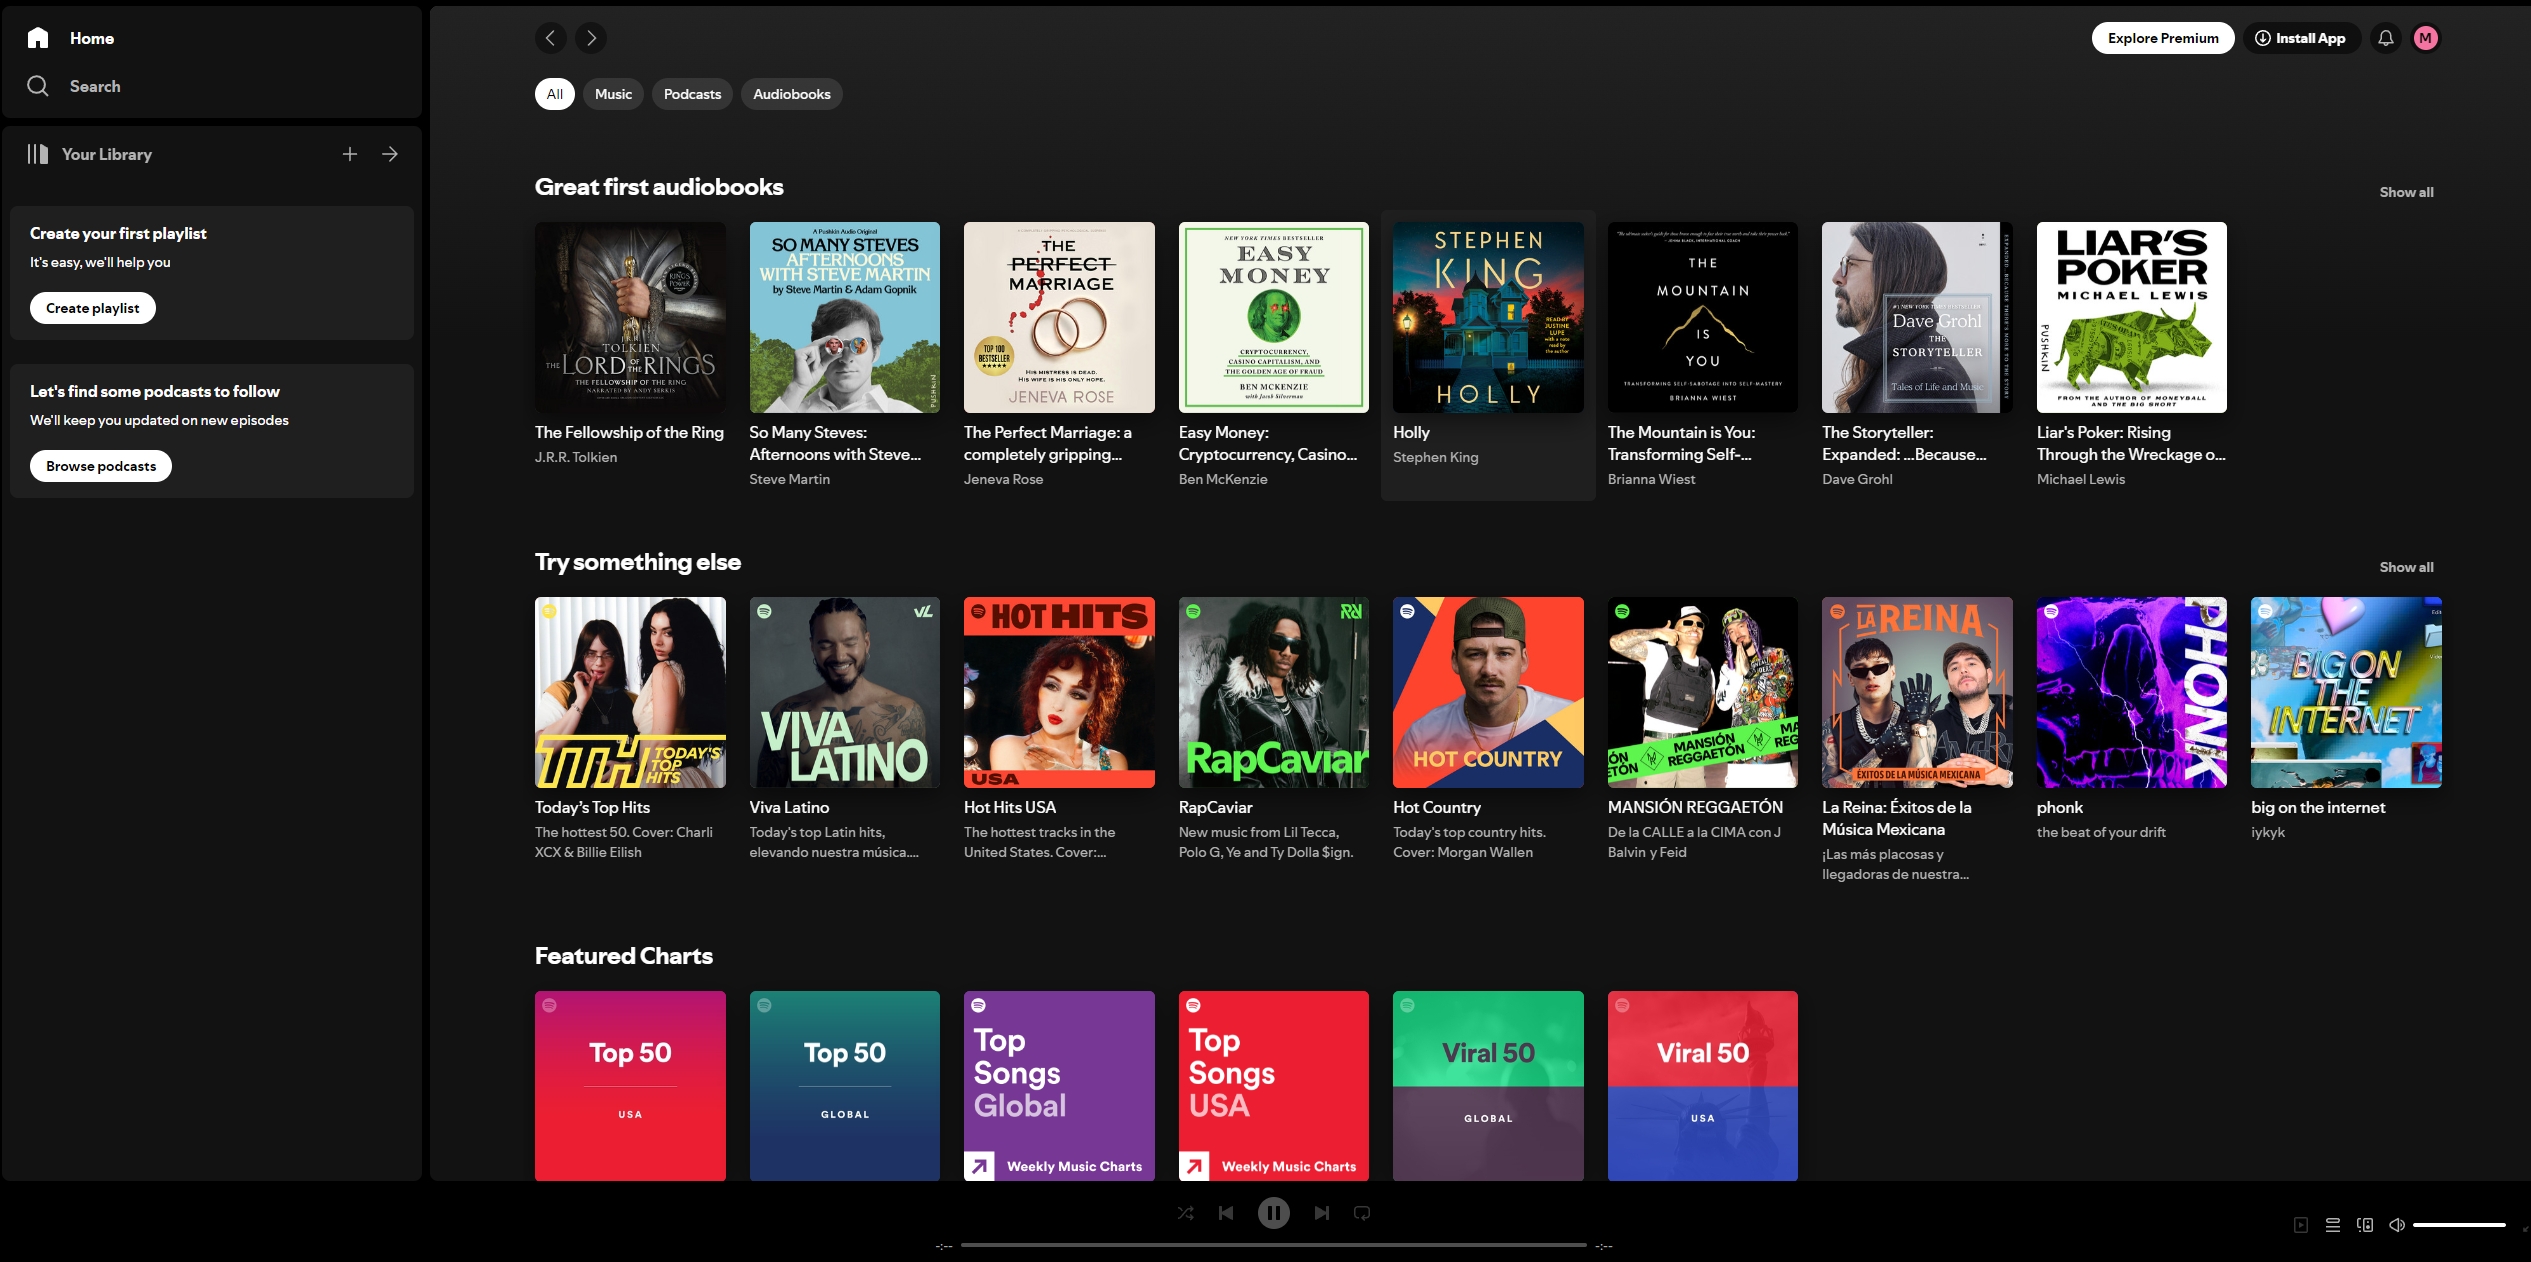Image resolution: width=2531 pixels, height=1262 pixels.
Task: Select the Podcasts filter chip
Action: [692, 94]
